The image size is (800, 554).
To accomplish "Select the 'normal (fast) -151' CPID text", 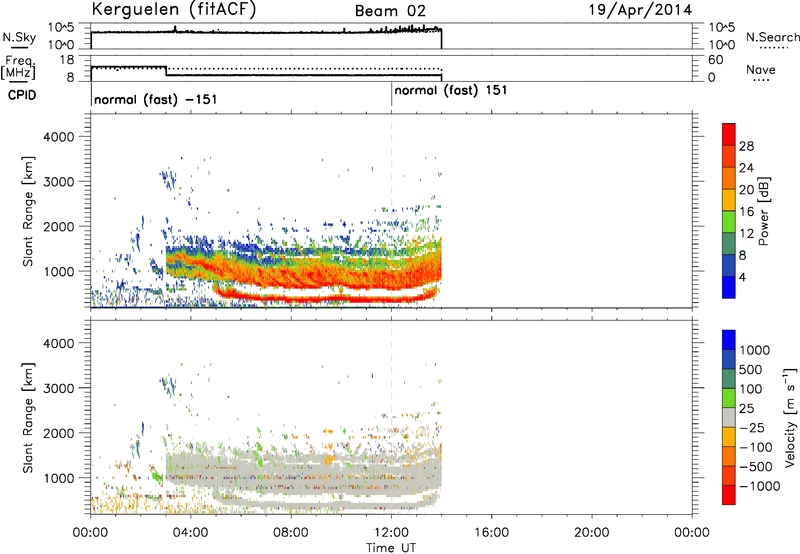I will tap(156, 99).
